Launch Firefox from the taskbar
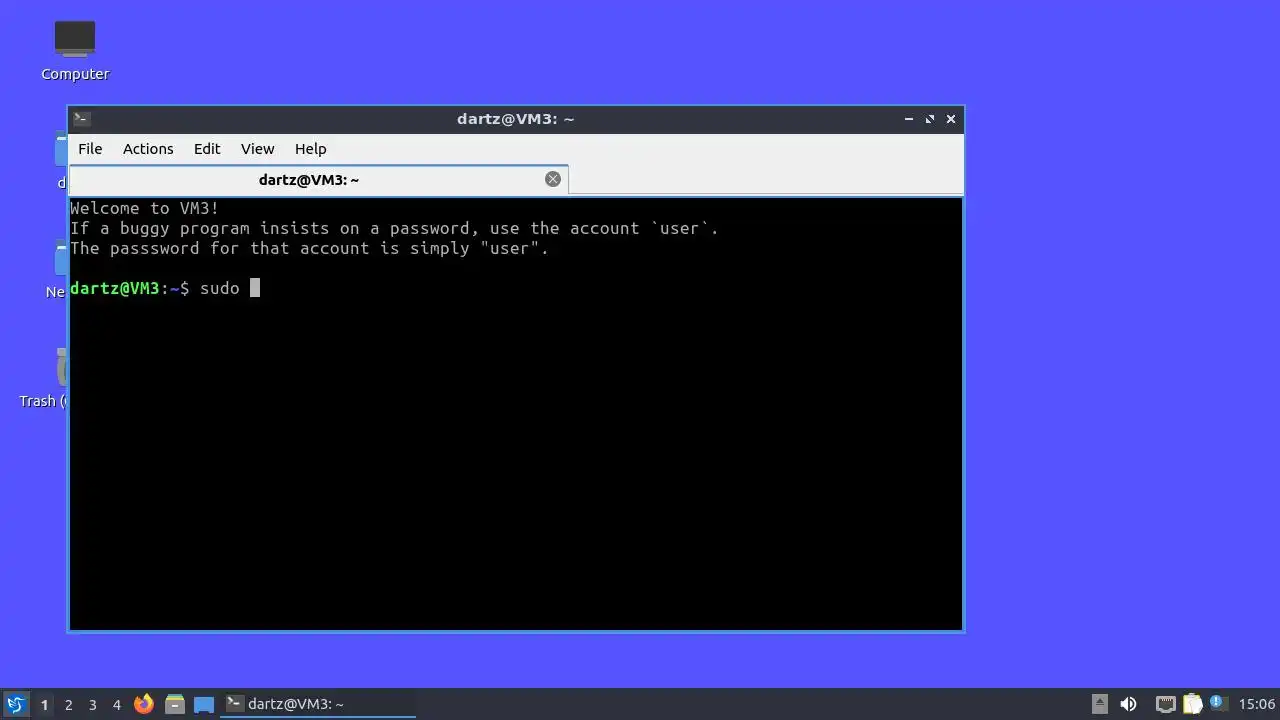The image size is (1280, 720). [x=144, y=704]
